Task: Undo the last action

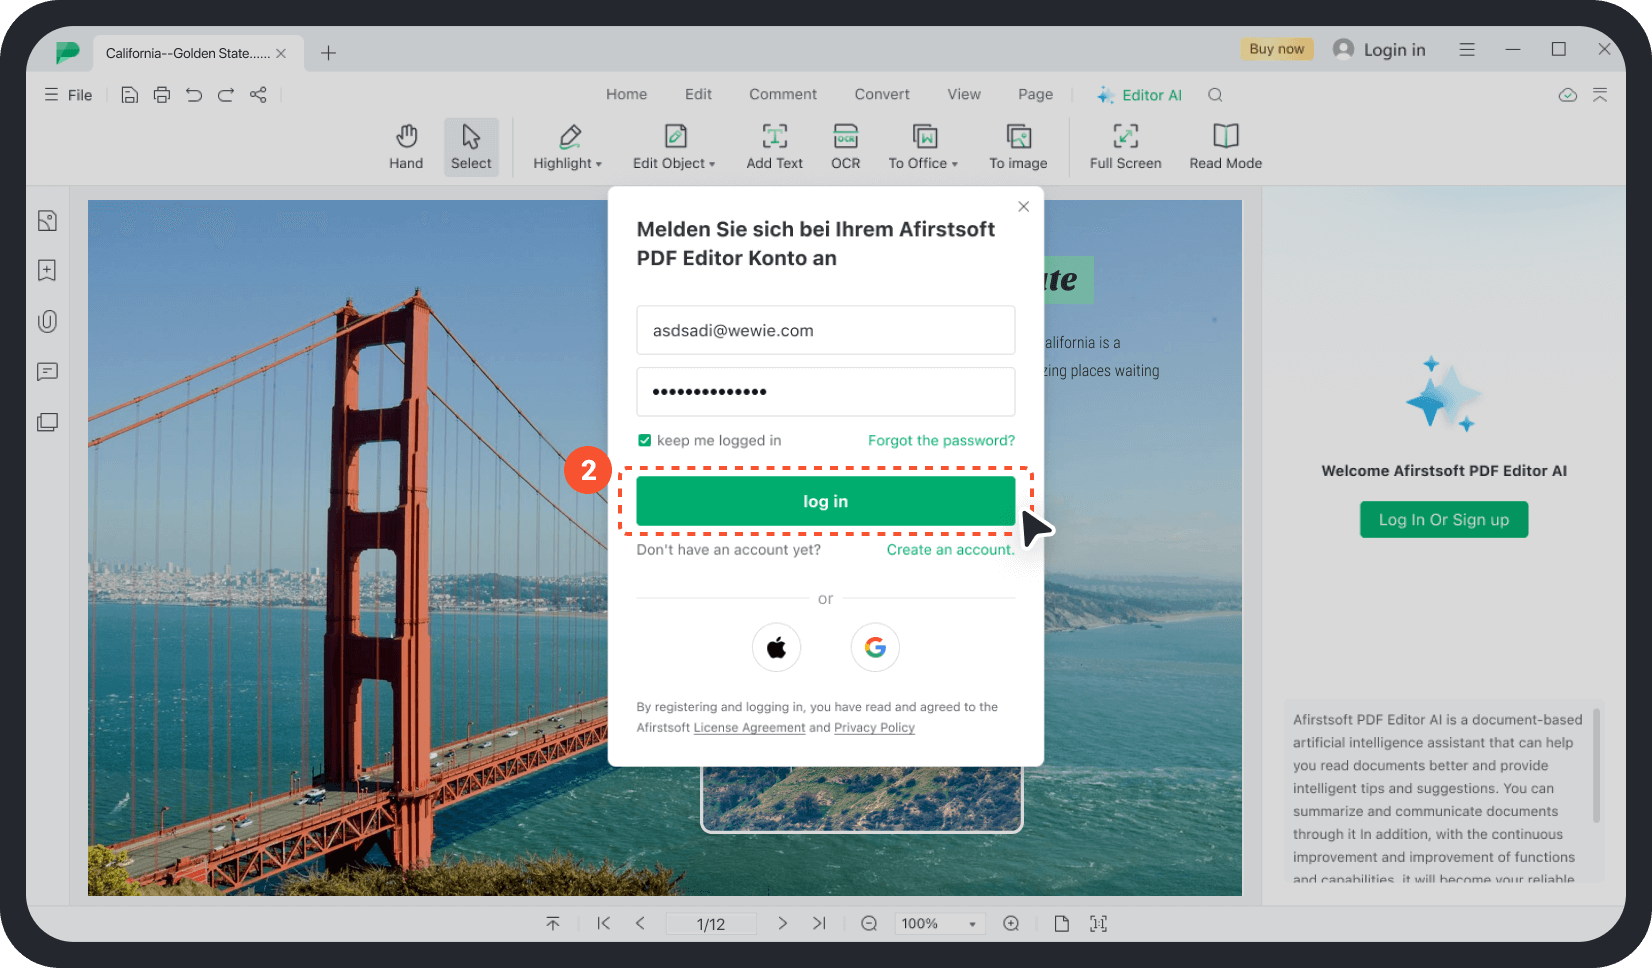Action: click(x=194, y=95)
